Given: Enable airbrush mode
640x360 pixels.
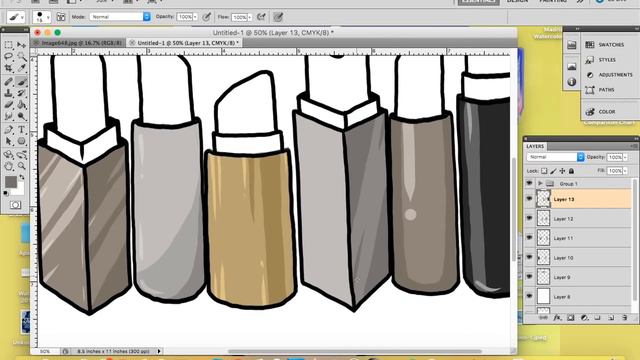Looking at the screenshot, I should coord(261,17).
